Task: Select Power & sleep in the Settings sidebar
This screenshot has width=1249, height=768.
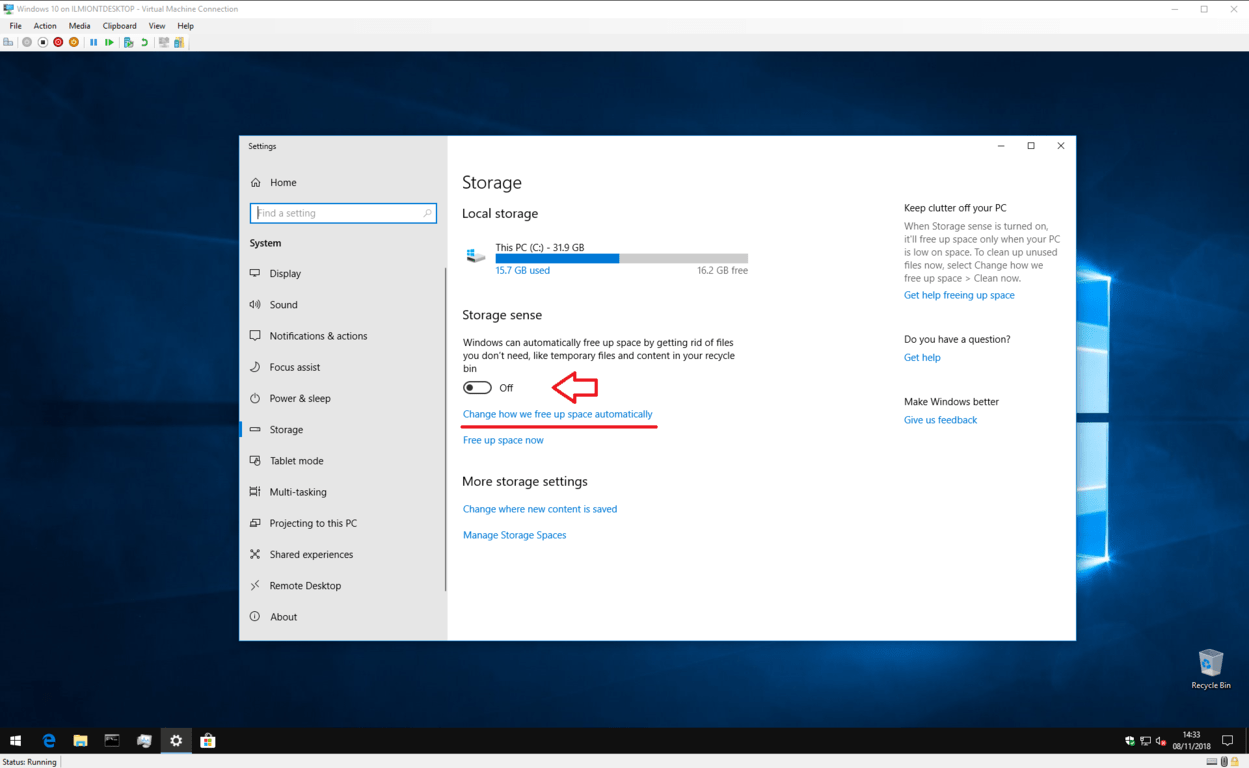Action: tap(301, 398)
